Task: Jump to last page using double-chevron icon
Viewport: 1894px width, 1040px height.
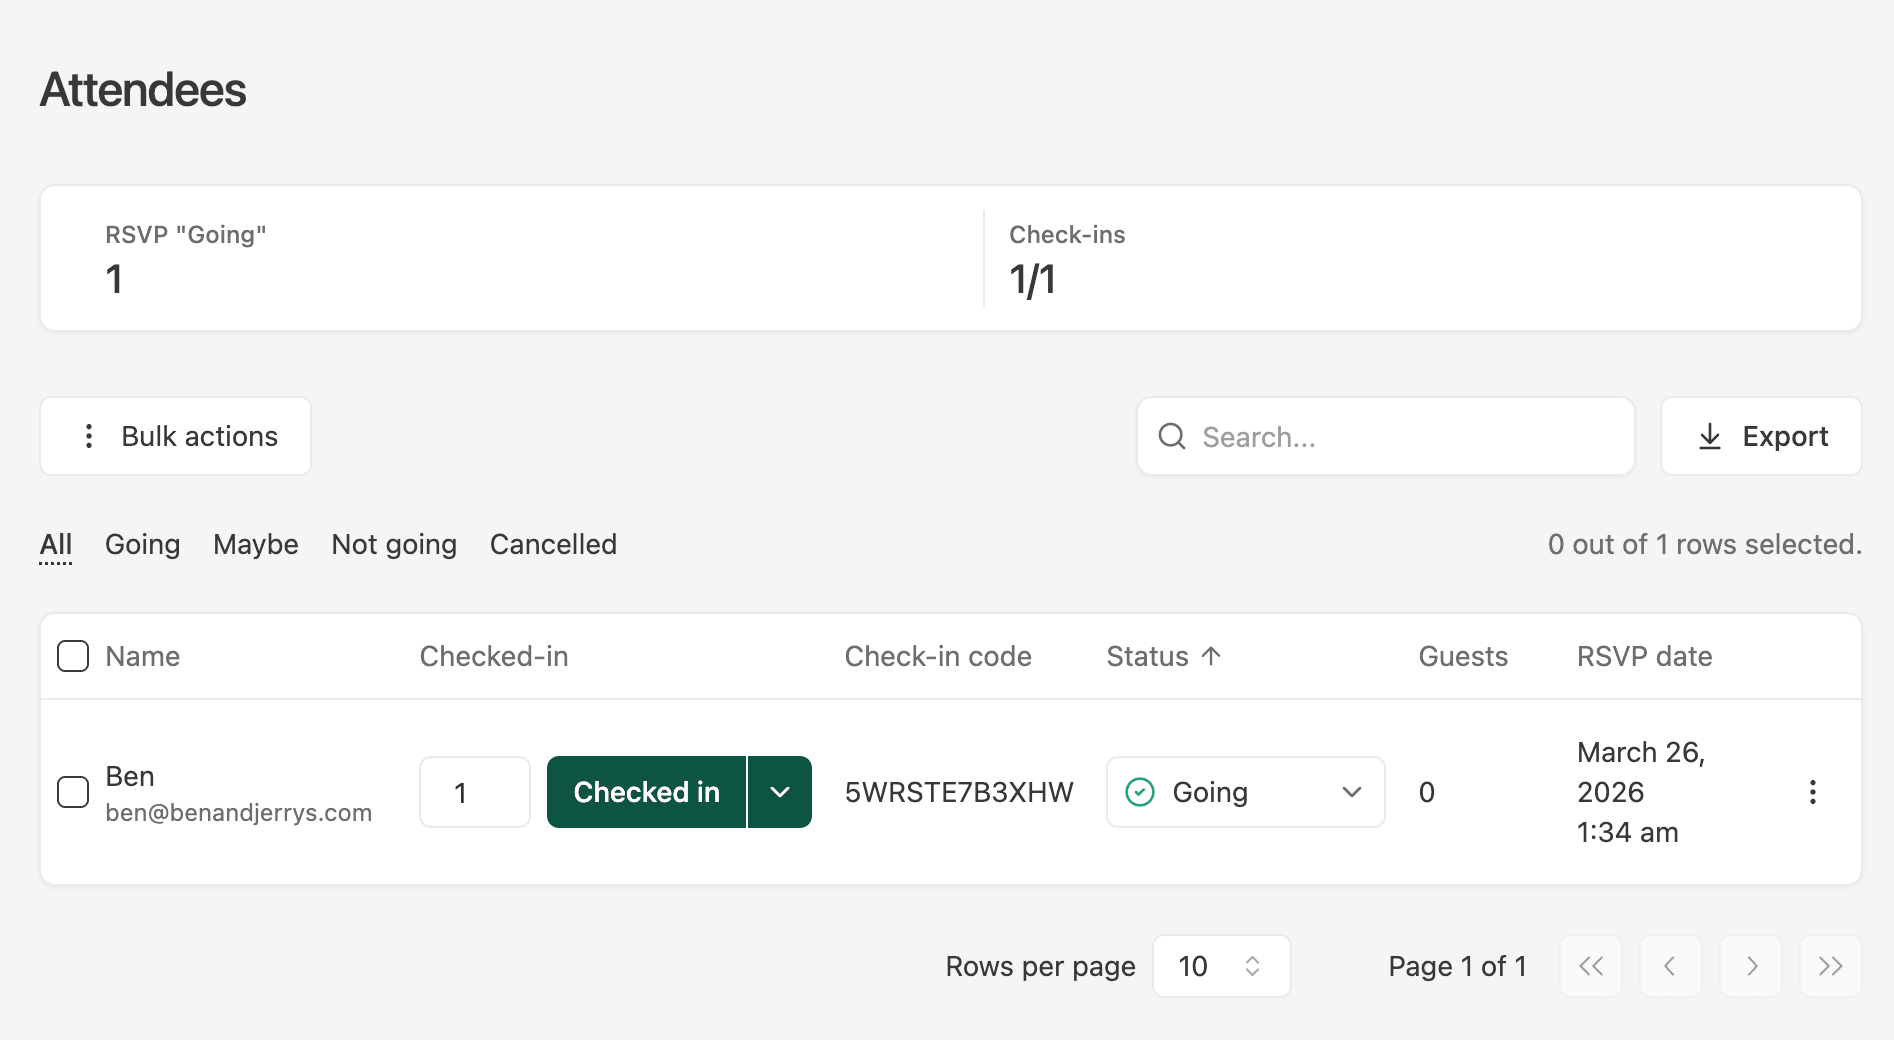Action: point(1831,966)
